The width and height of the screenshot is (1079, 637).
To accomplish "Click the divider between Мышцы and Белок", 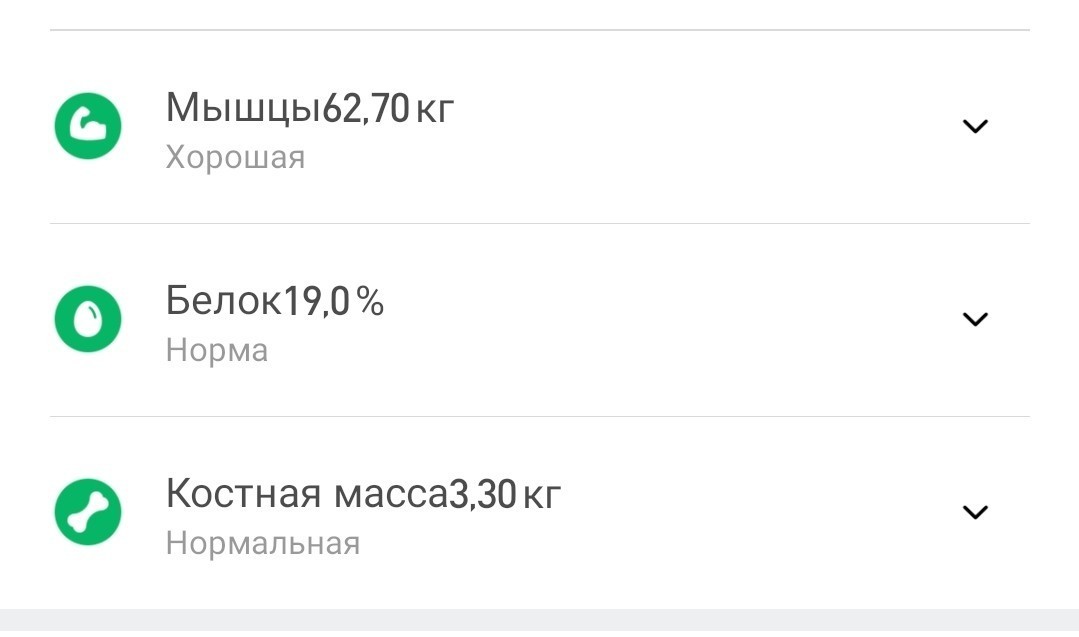I will click(540, 223).
